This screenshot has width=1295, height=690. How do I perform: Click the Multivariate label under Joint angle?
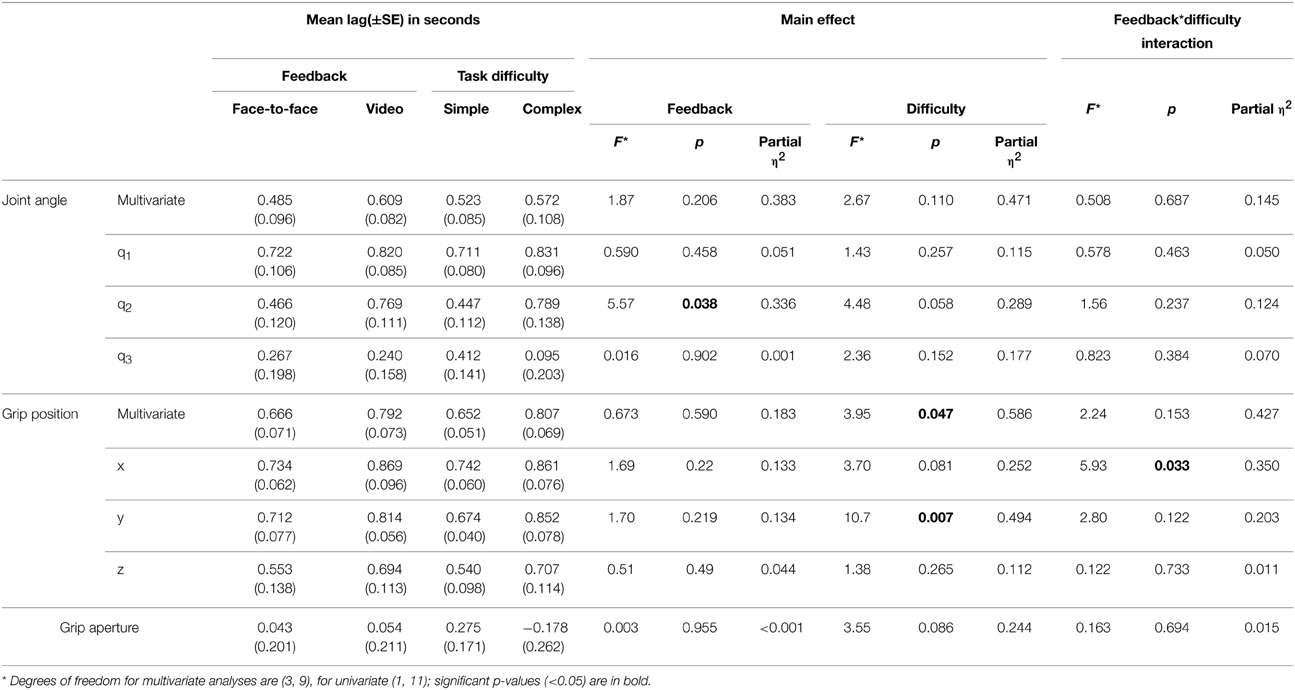click(x=151, y=201)
